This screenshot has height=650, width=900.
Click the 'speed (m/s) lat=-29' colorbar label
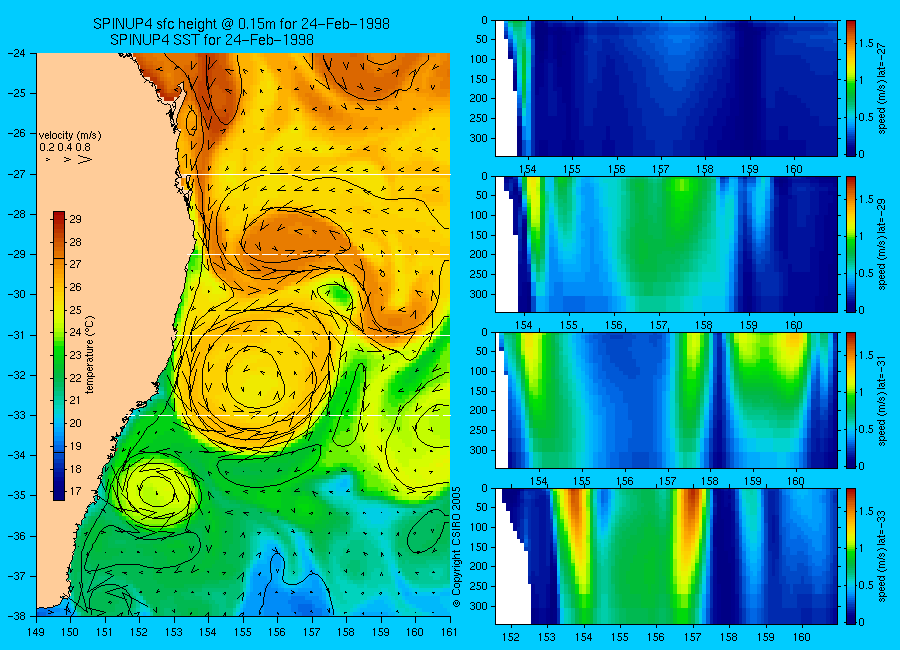883,244
